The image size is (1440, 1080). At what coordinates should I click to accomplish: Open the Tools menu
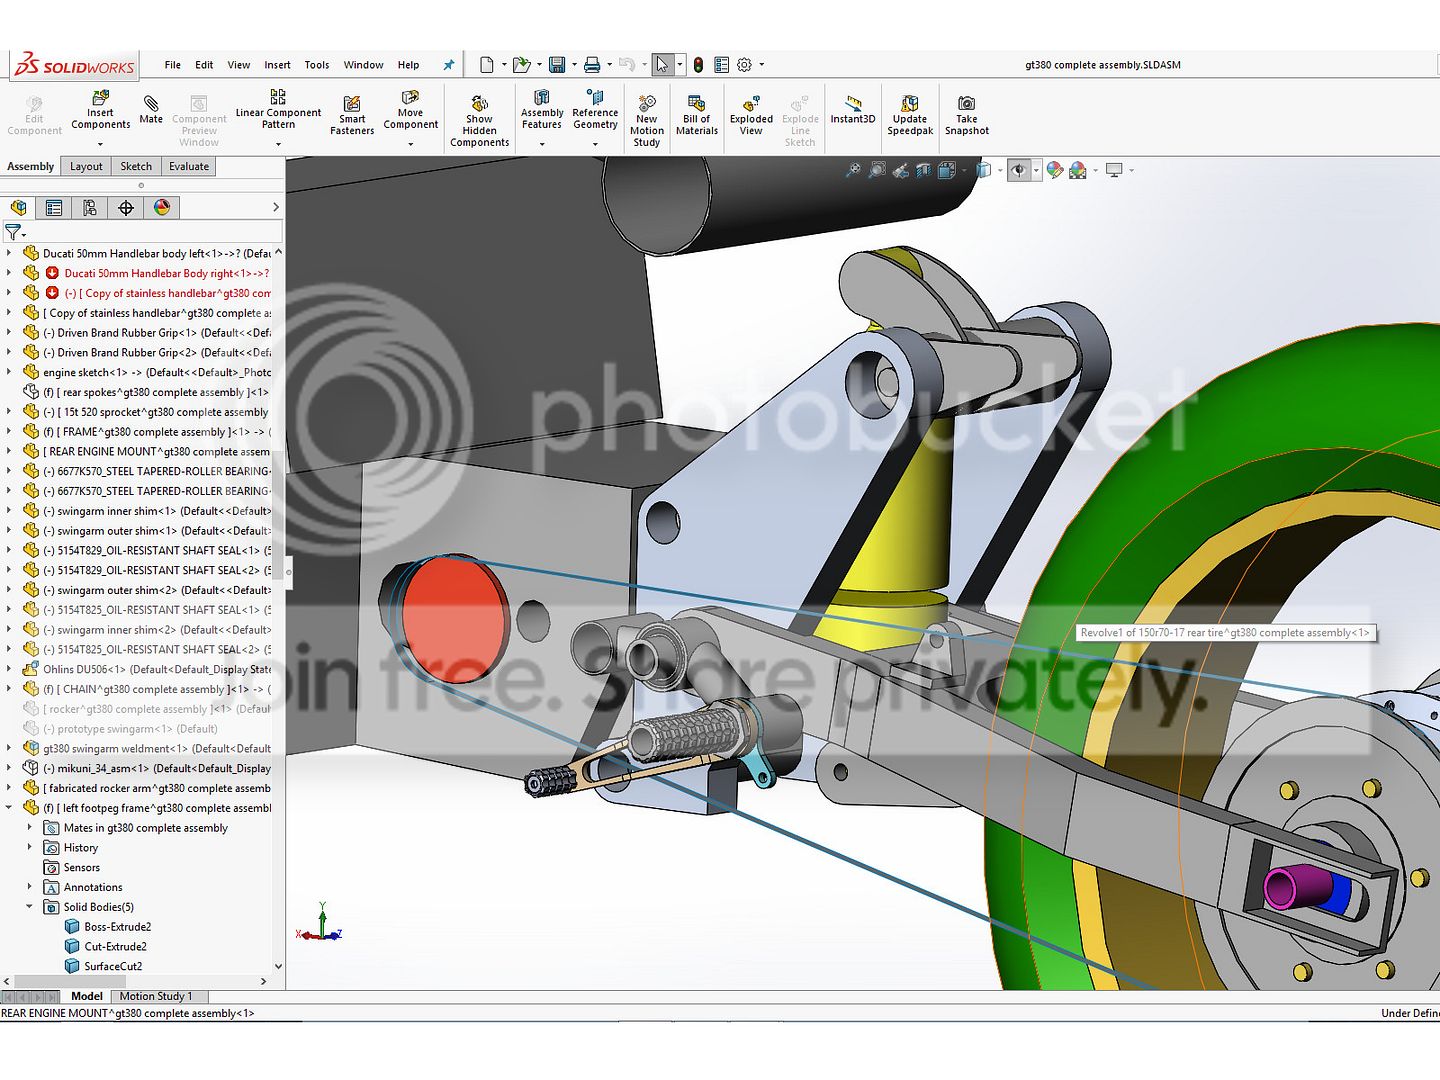pyautogui.click(x=317, y=65)
